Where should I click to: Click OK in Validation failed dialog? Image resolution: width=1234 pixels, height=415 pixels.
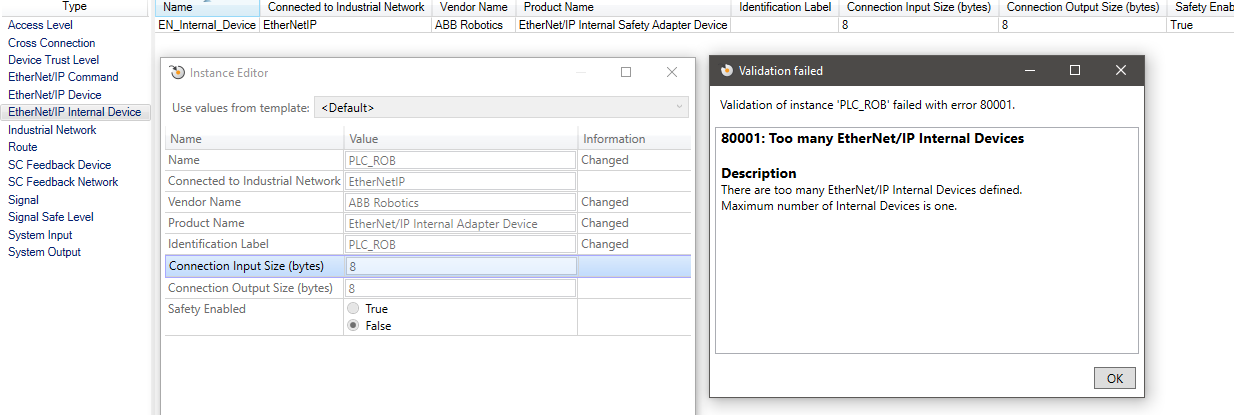(x=1114, y=379)
